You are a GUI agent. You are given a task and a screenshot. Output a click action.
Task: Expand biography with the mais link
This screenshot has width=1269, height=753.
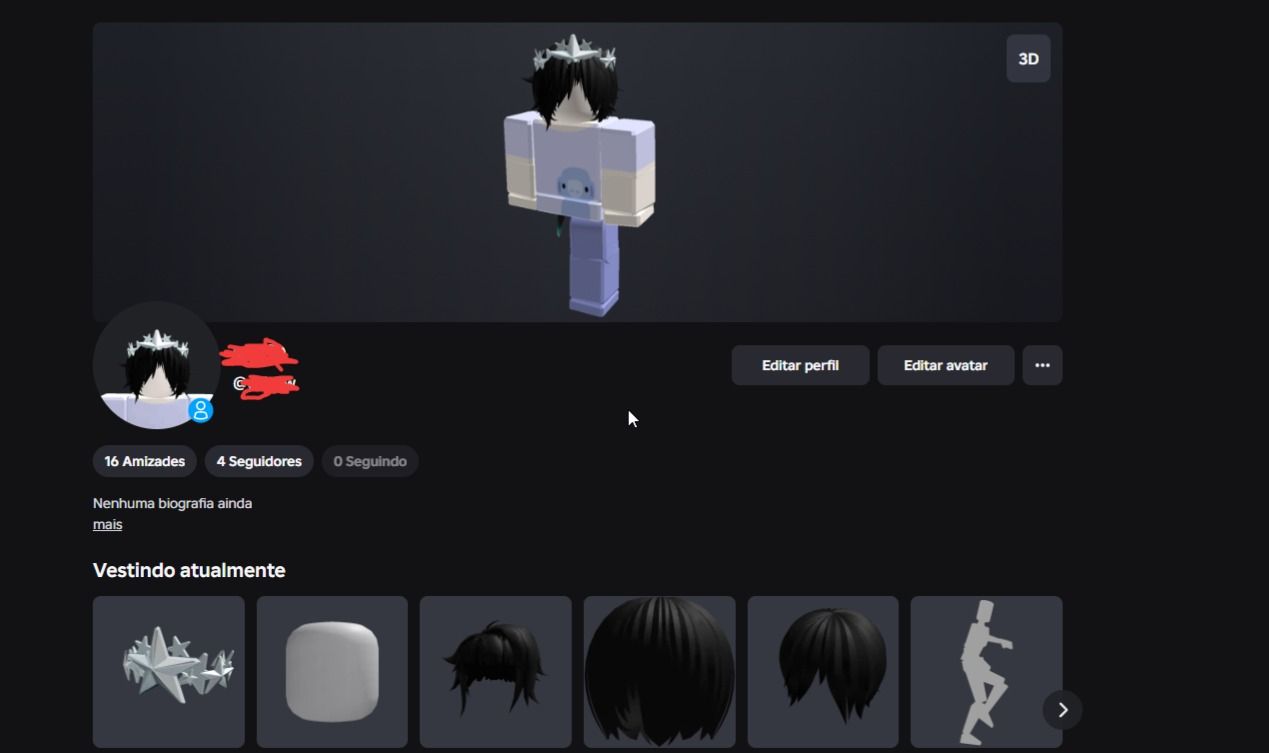click(x=107, y=524)
